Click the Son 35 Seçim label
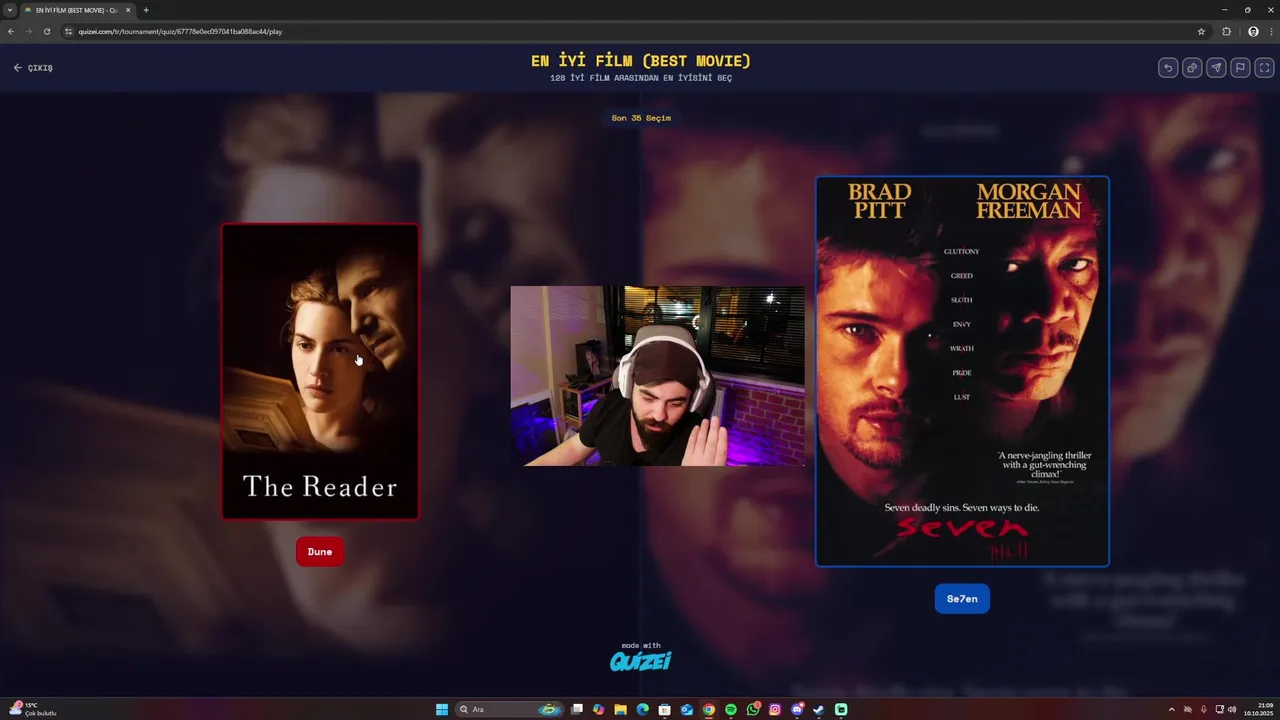Screen dimensions: 1280x720 click(641, 118)
